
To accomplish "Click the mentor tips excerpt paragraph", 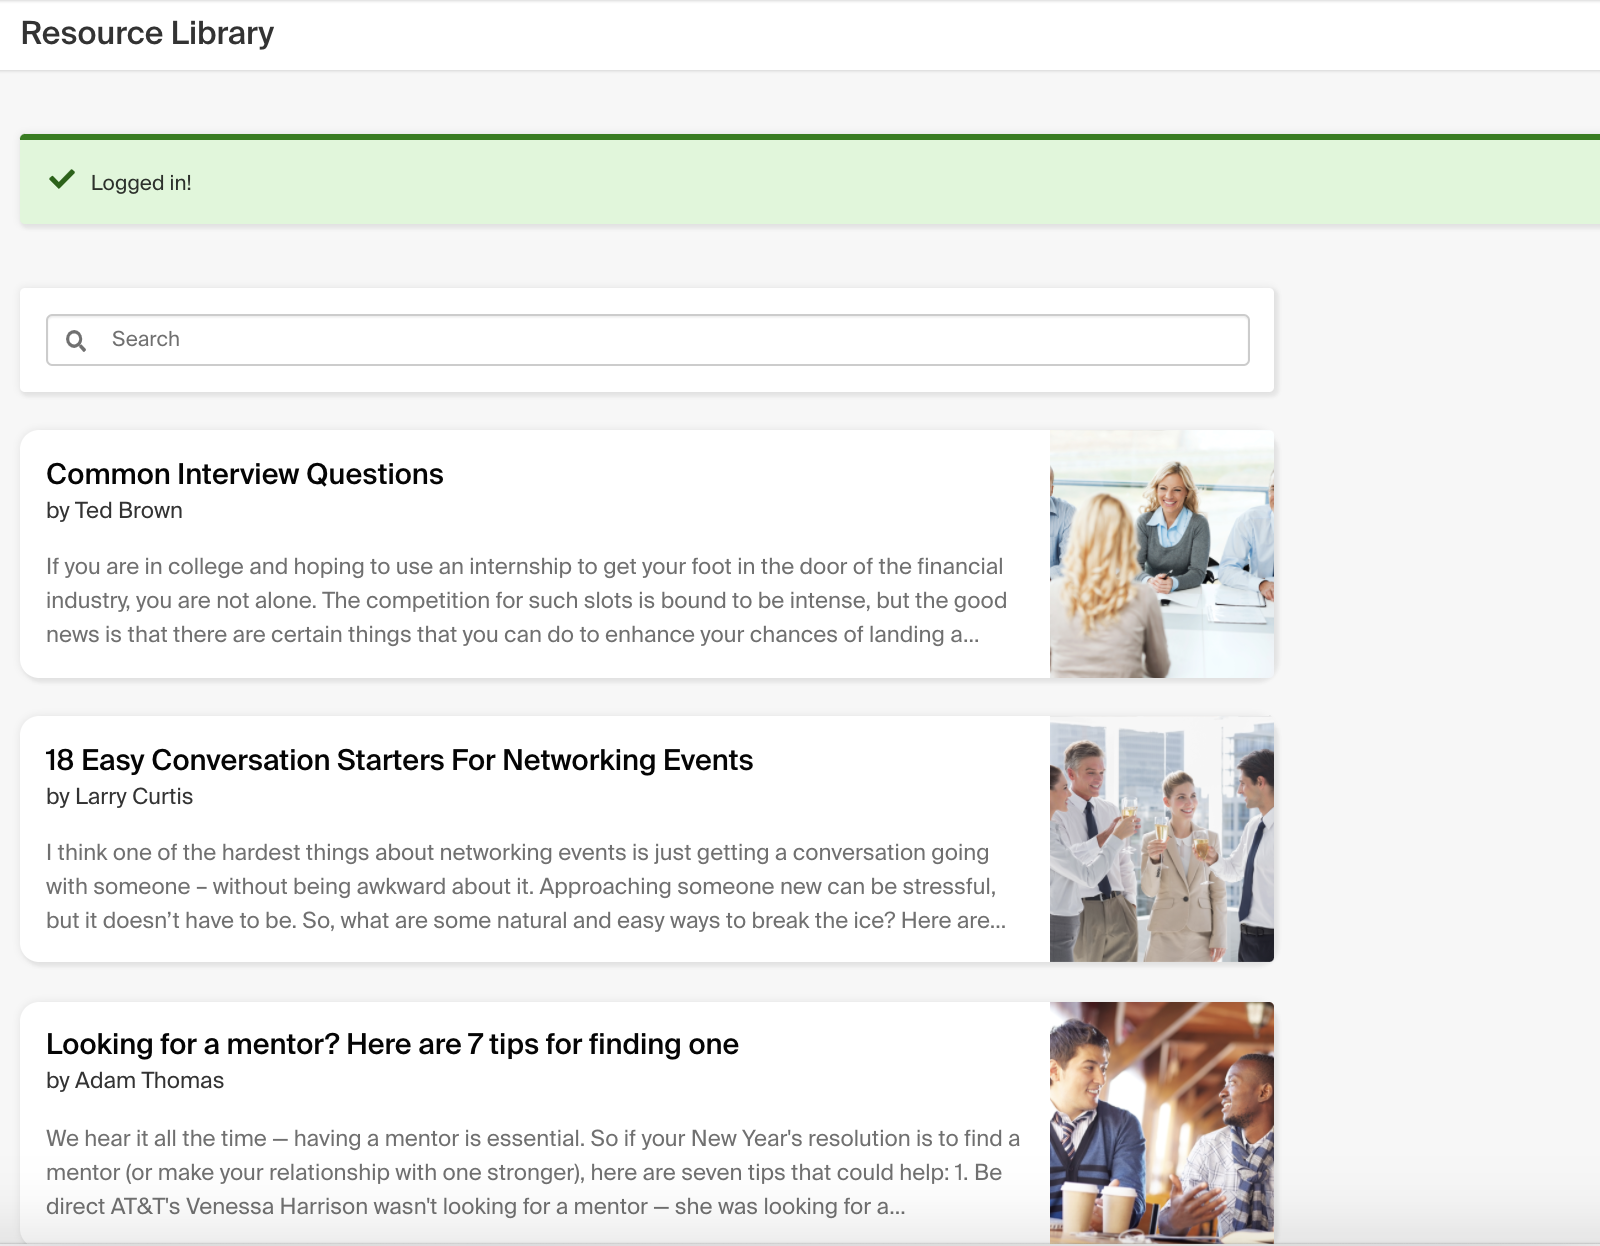I will click(533, 1172).
